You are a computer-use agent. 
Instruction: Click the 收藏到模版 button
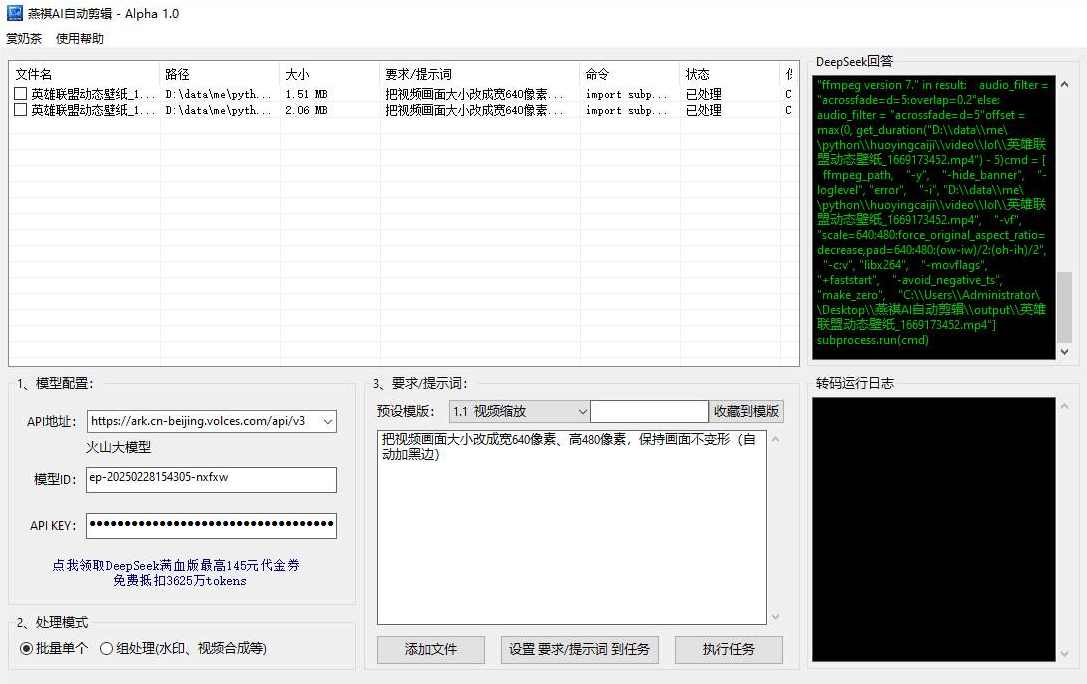(748, 410)
